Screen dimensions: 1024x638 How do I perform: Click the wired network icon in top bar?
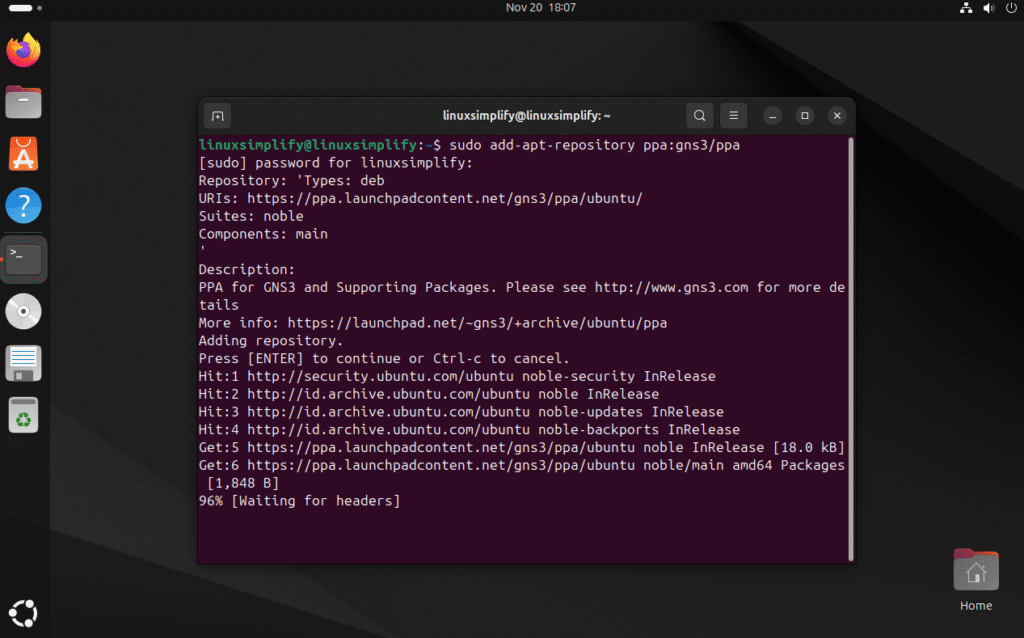click(x=965, y=8)
